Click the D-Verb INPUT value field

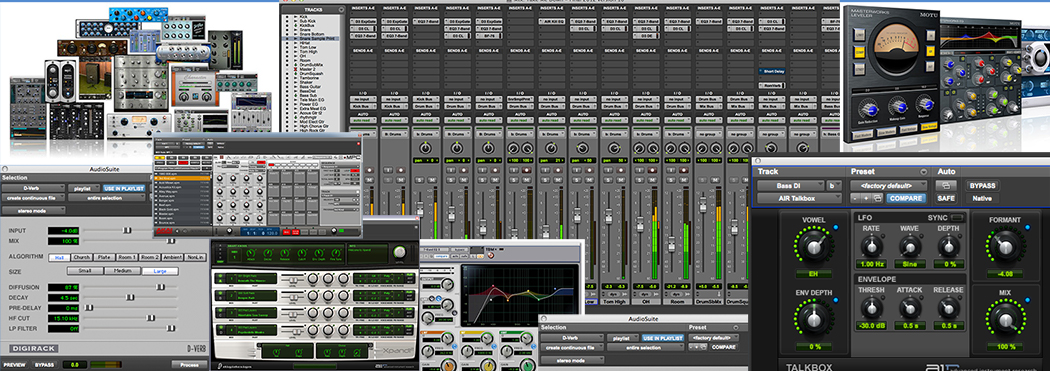click(64, 231)
